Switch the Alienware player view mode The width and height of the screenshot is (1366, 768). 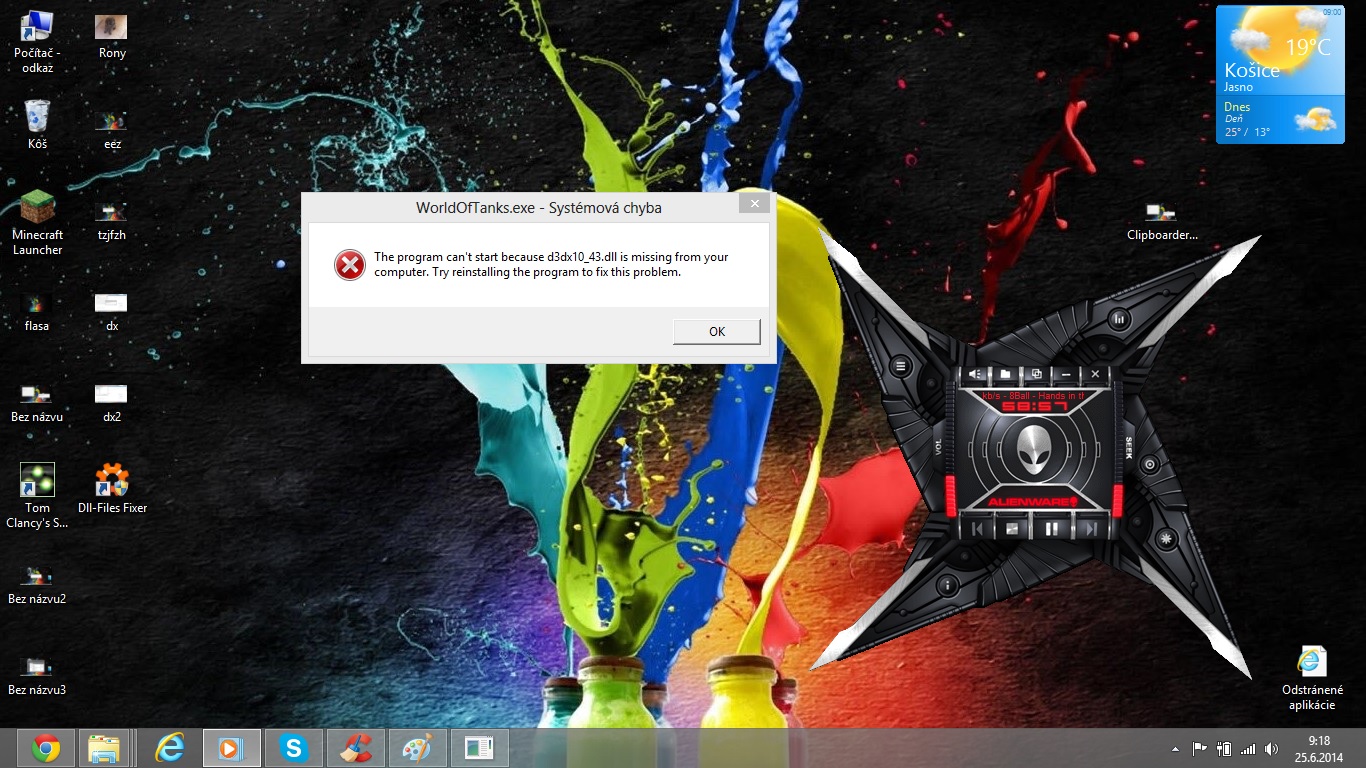click(1036, 374)
